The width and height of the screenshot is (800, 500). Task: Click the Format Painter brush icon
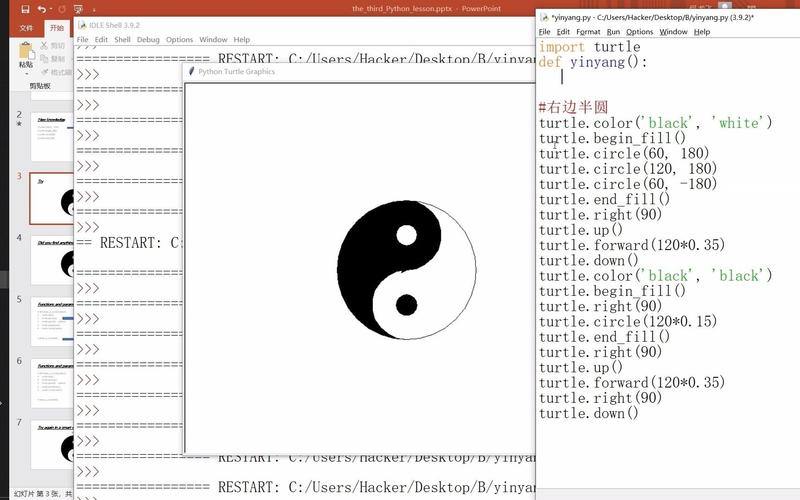[44, 72]
